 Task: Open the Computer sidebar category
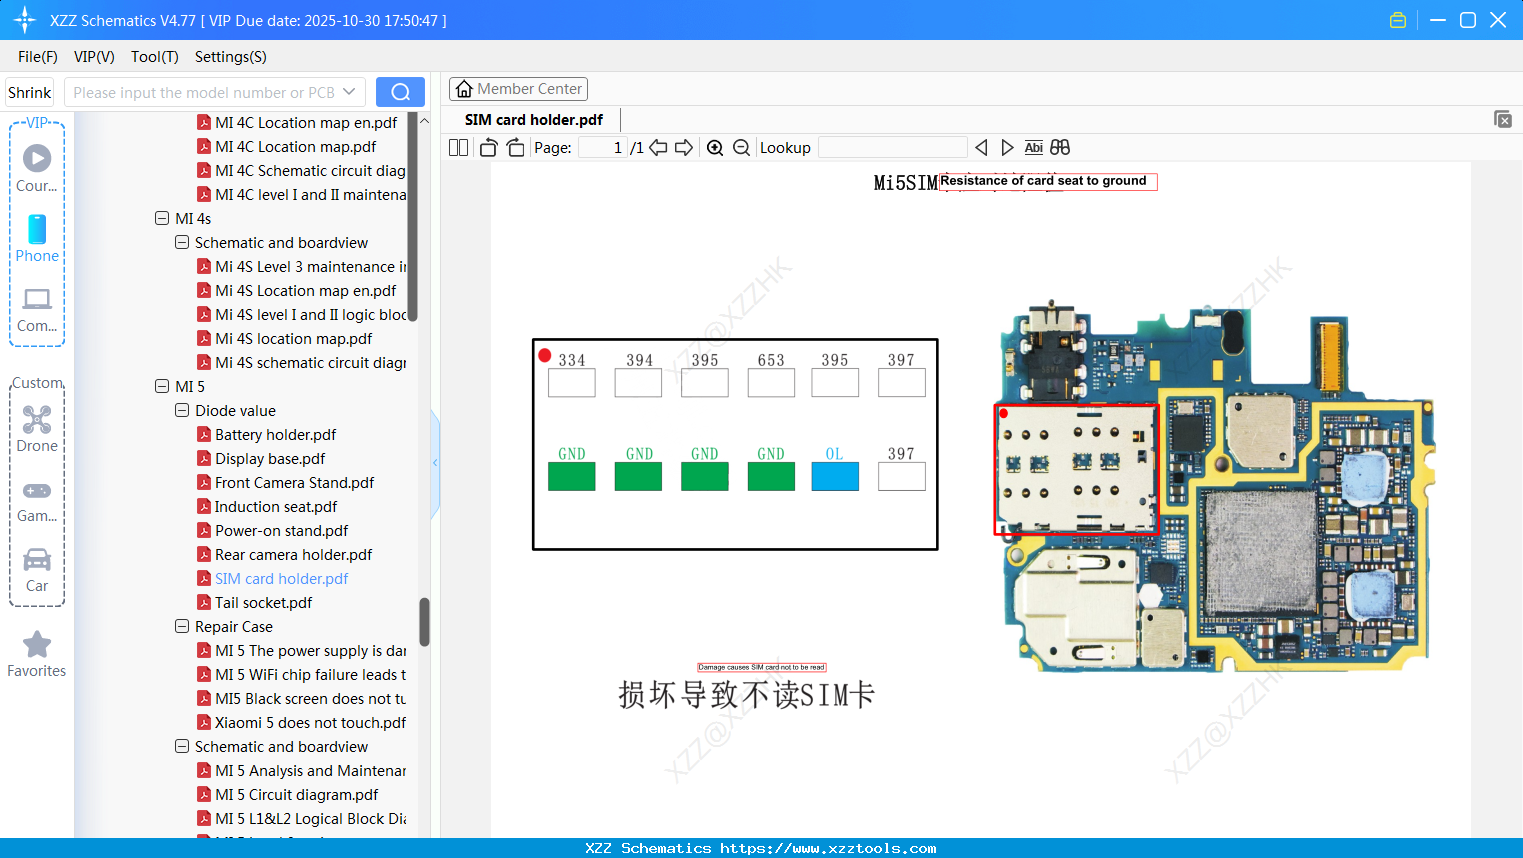pyautogui.click(x=37, y=309)
